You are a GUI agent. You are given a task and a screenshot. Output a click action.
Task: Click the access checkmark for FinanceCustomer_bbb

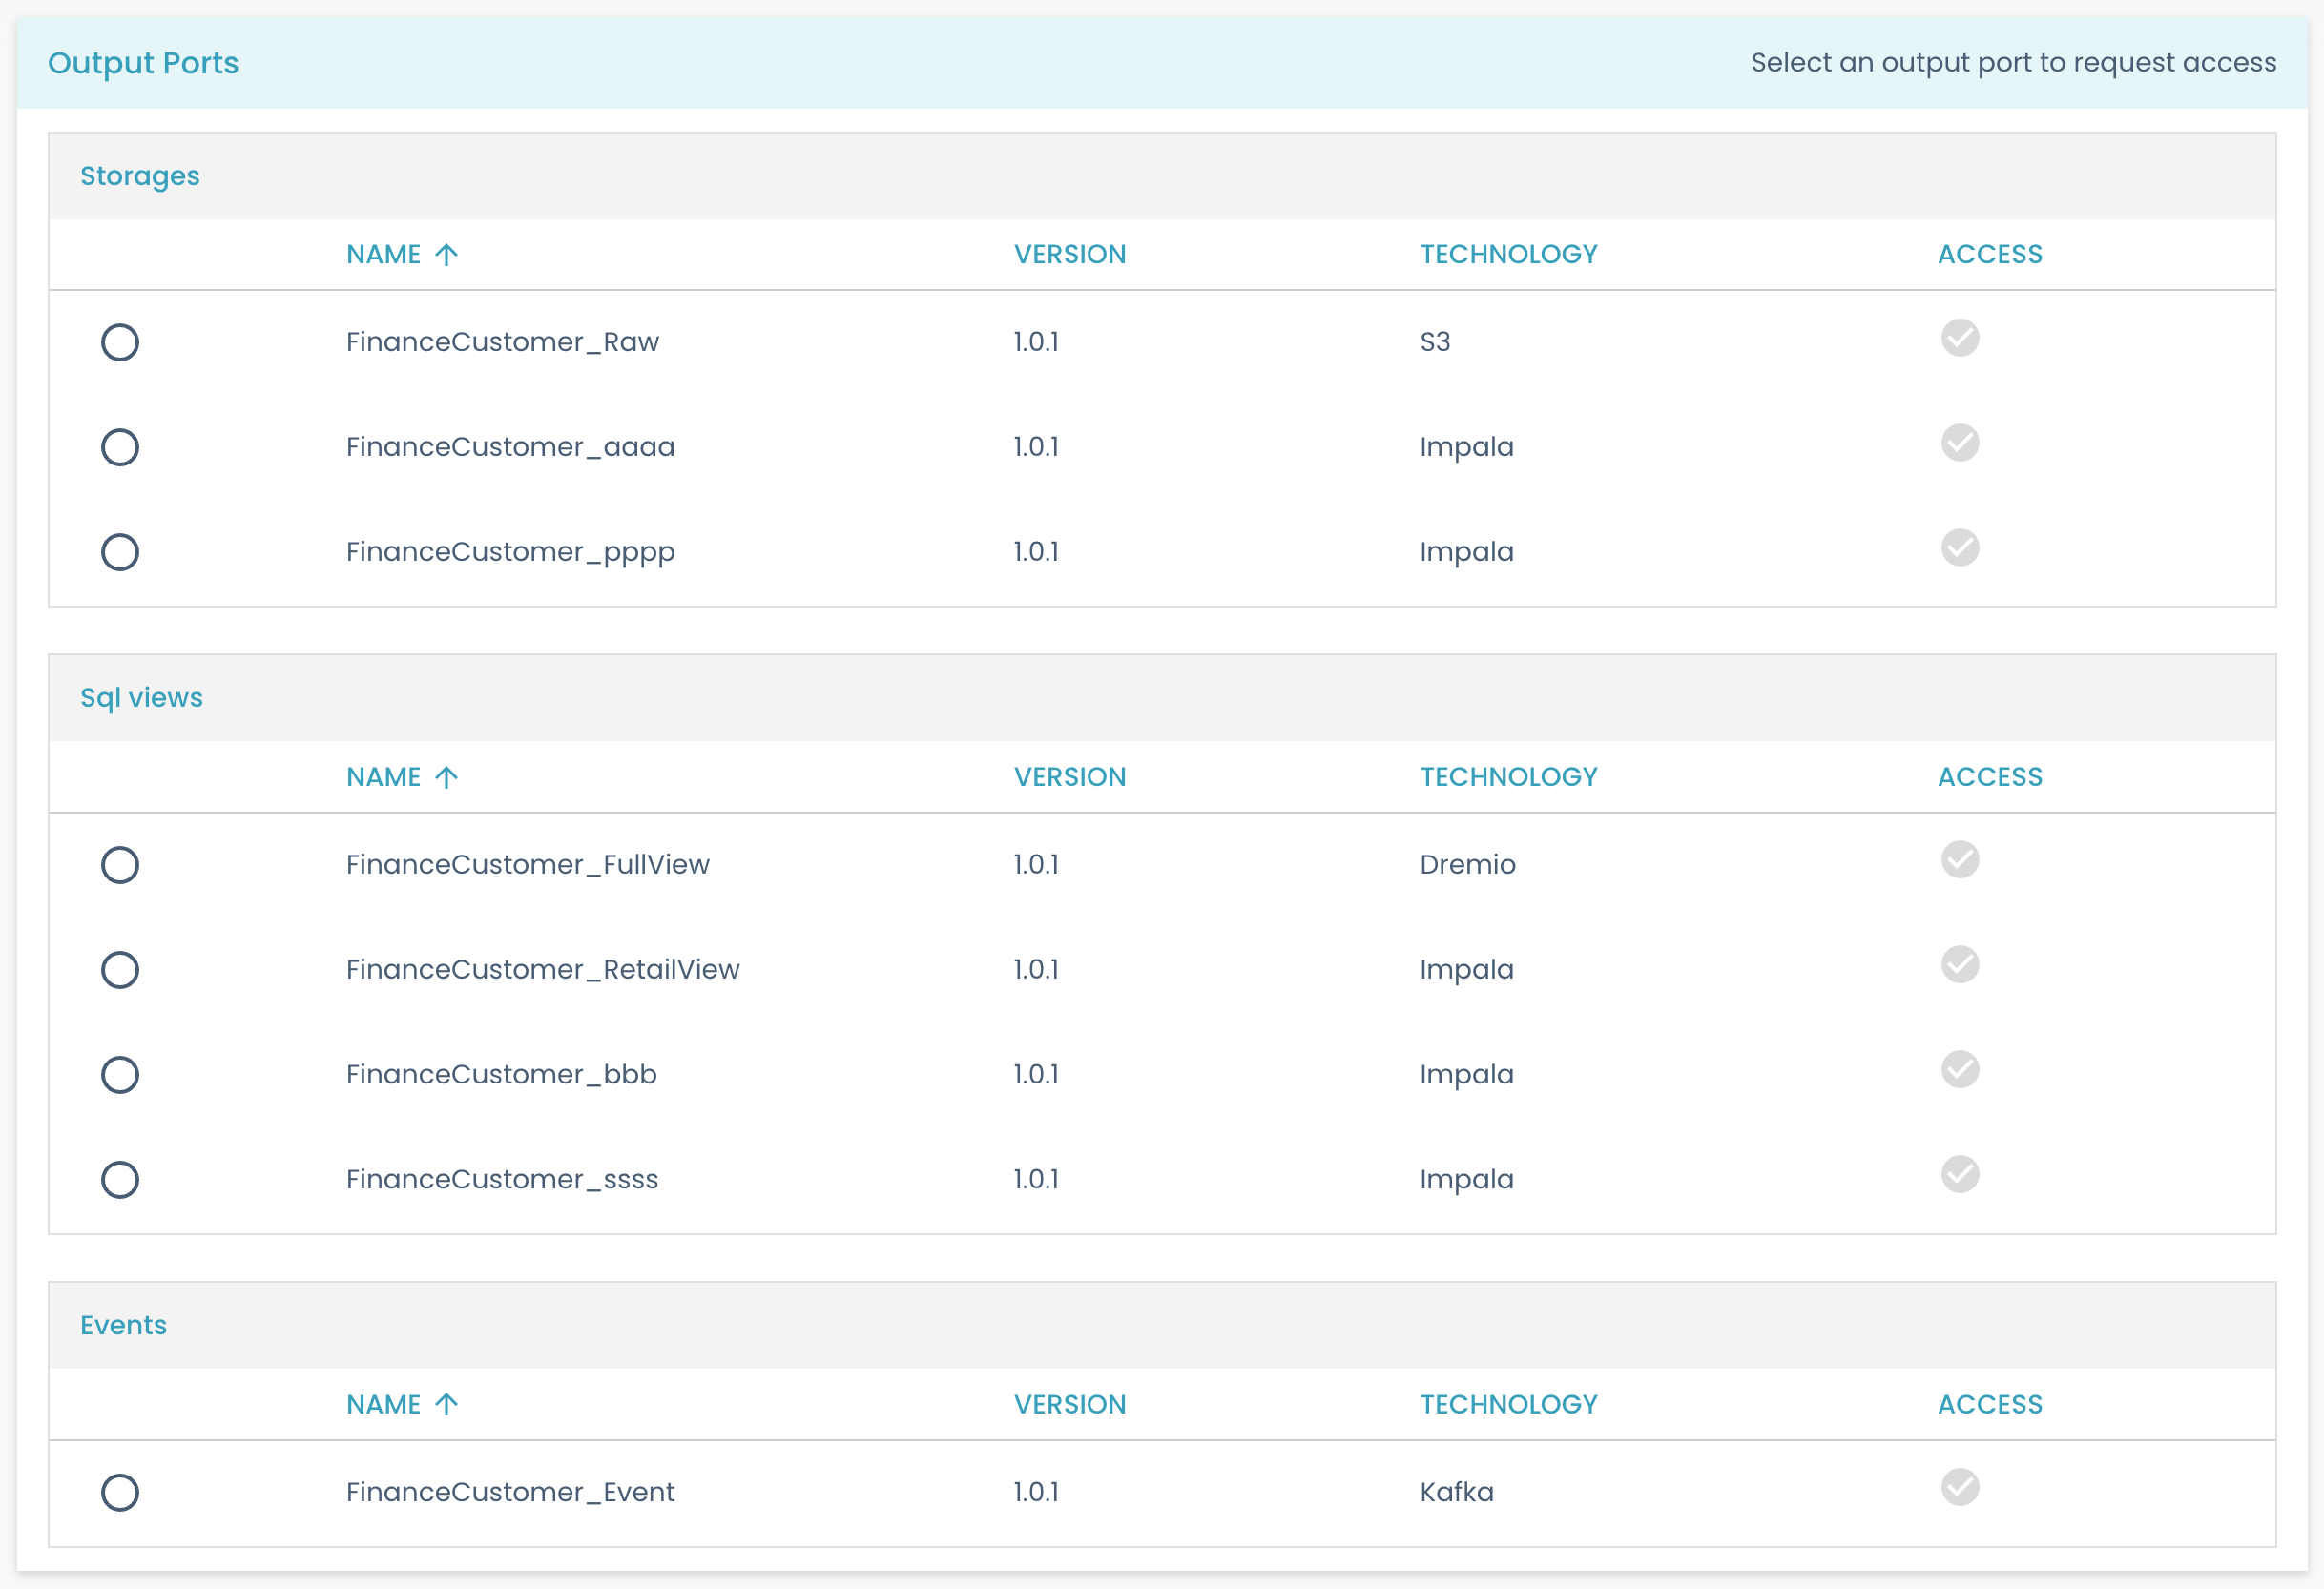pyautogui.click(x=1960, y=1070)
